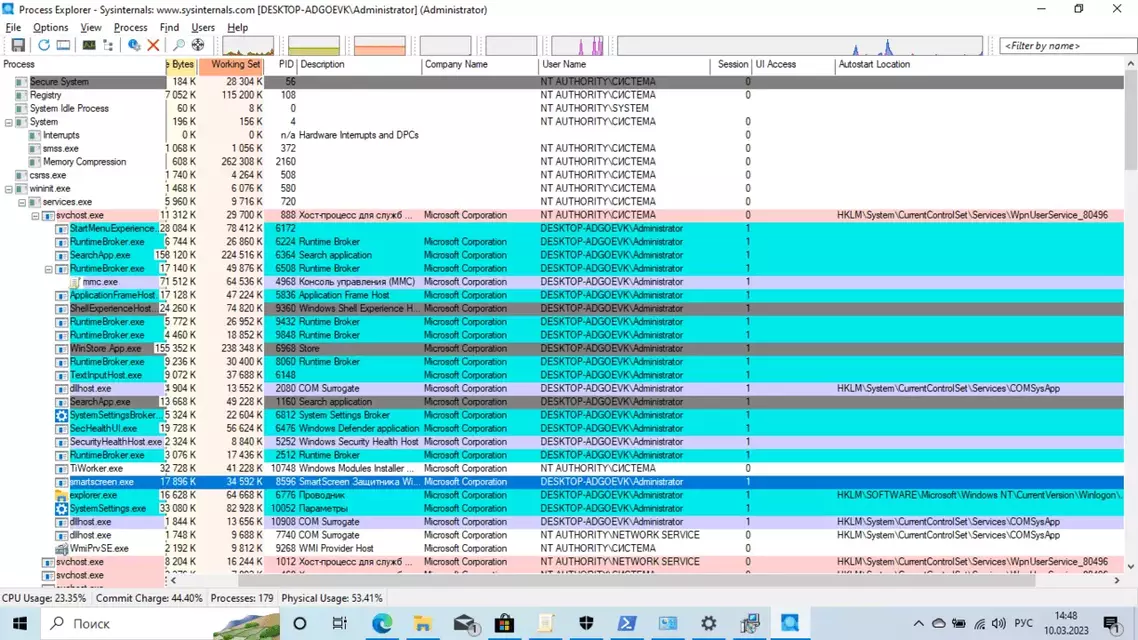Click the yellow commit history graph
Image resolution: width=1138 pixels, height=640 pixels.
tap(314, 46)
